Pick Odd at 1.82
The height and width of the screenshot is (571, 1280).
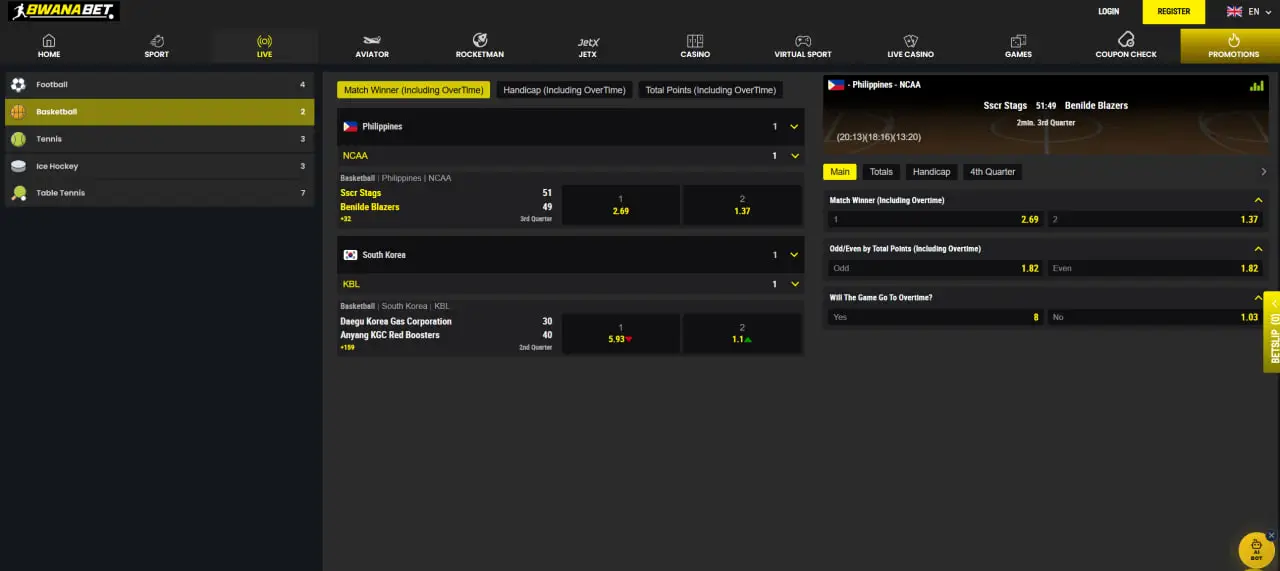[934, 268]
